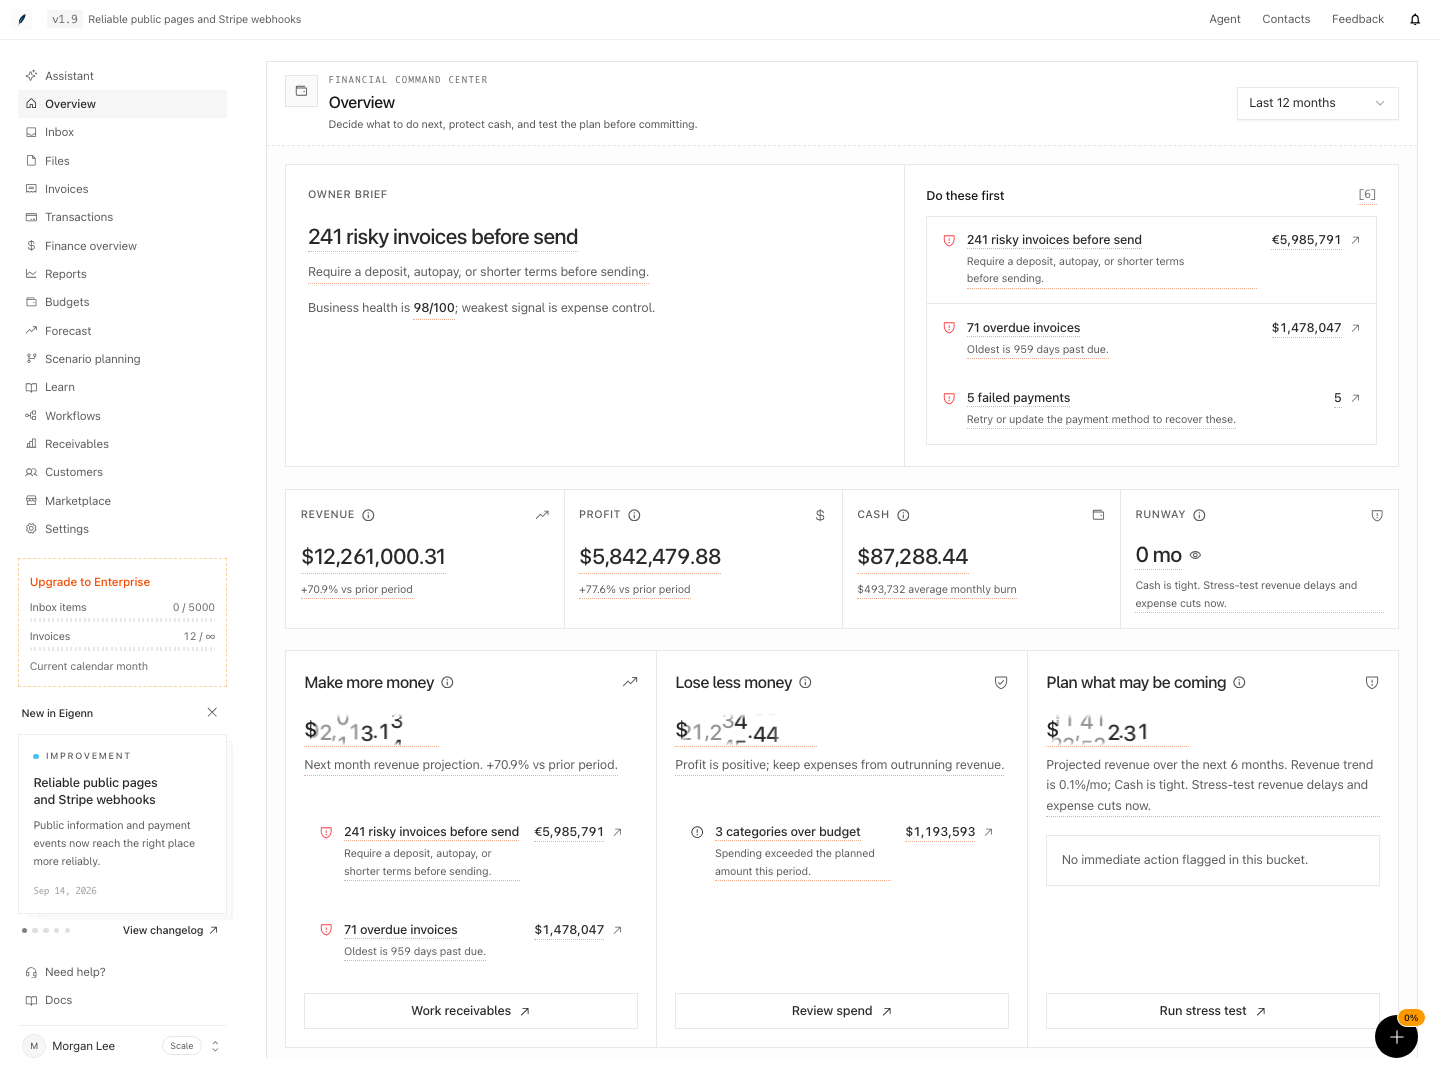
Task: Show info for Make more money
Action: pyautogui.click(x=447, y=682)
